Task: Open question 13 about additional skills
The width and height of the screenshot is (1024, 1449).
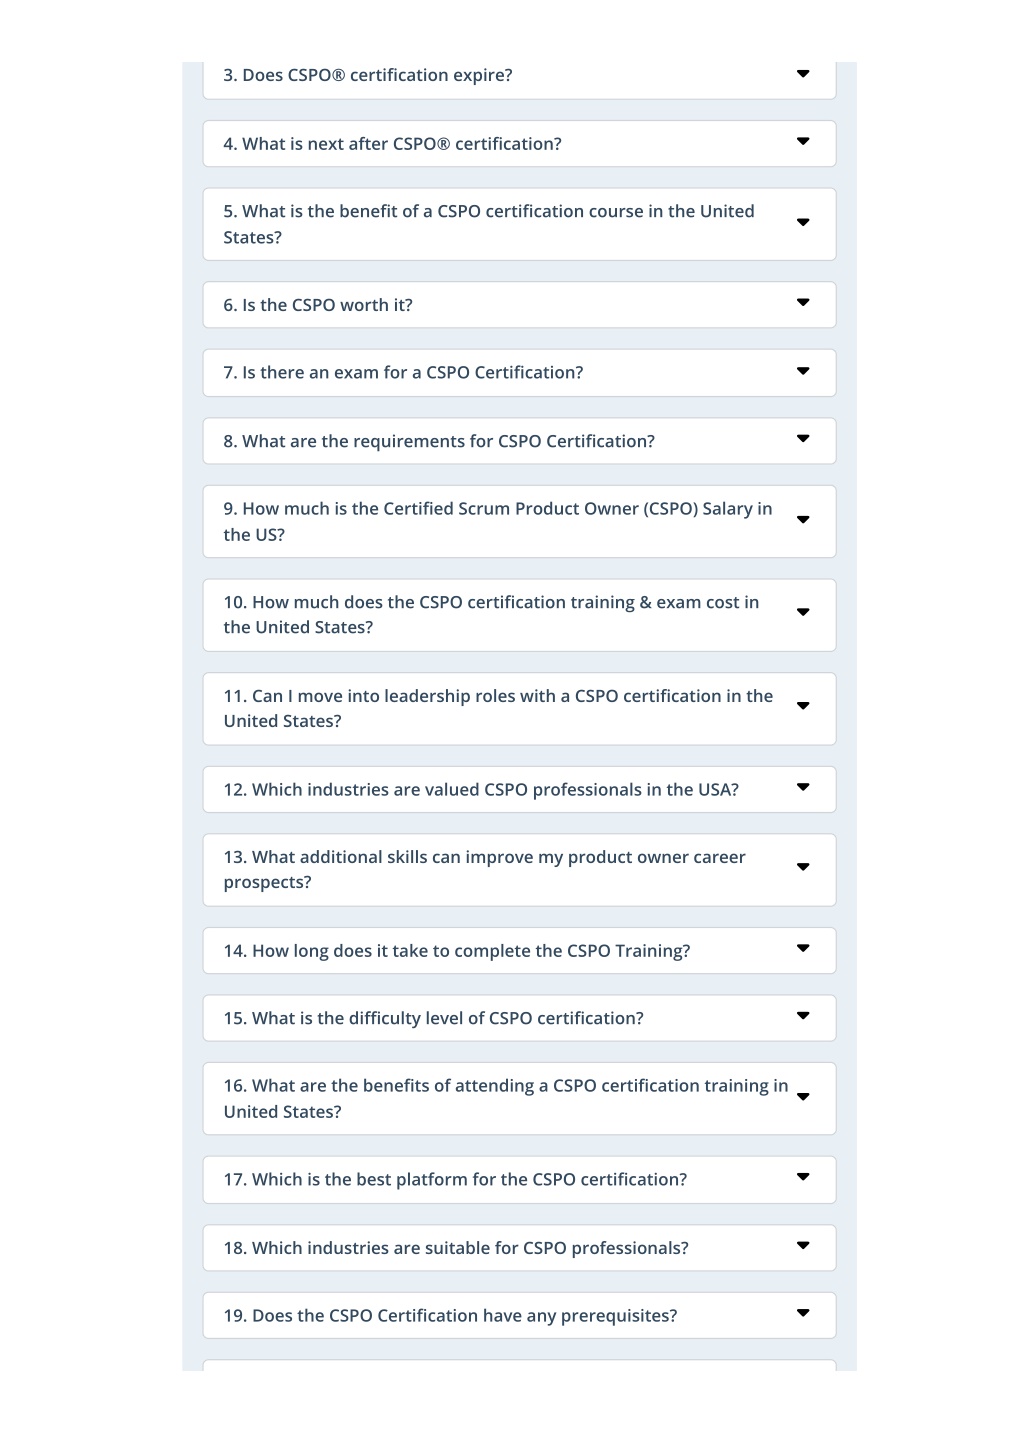Action: pyautogui.click(x=519, y=870)
